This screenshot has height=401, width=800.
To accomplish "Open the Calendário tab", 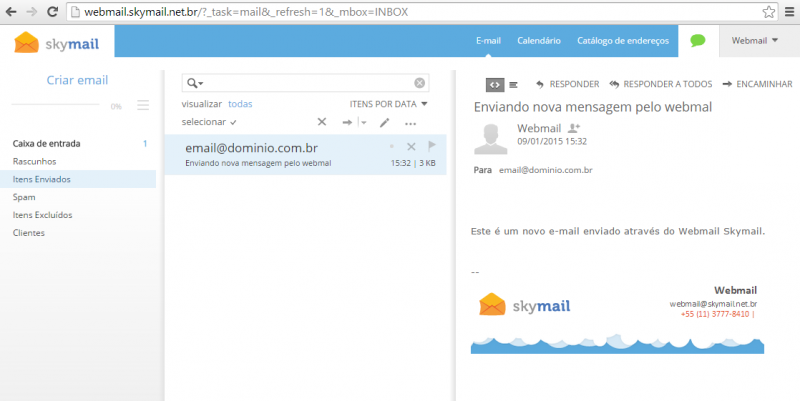I will [x=538, y=41].
